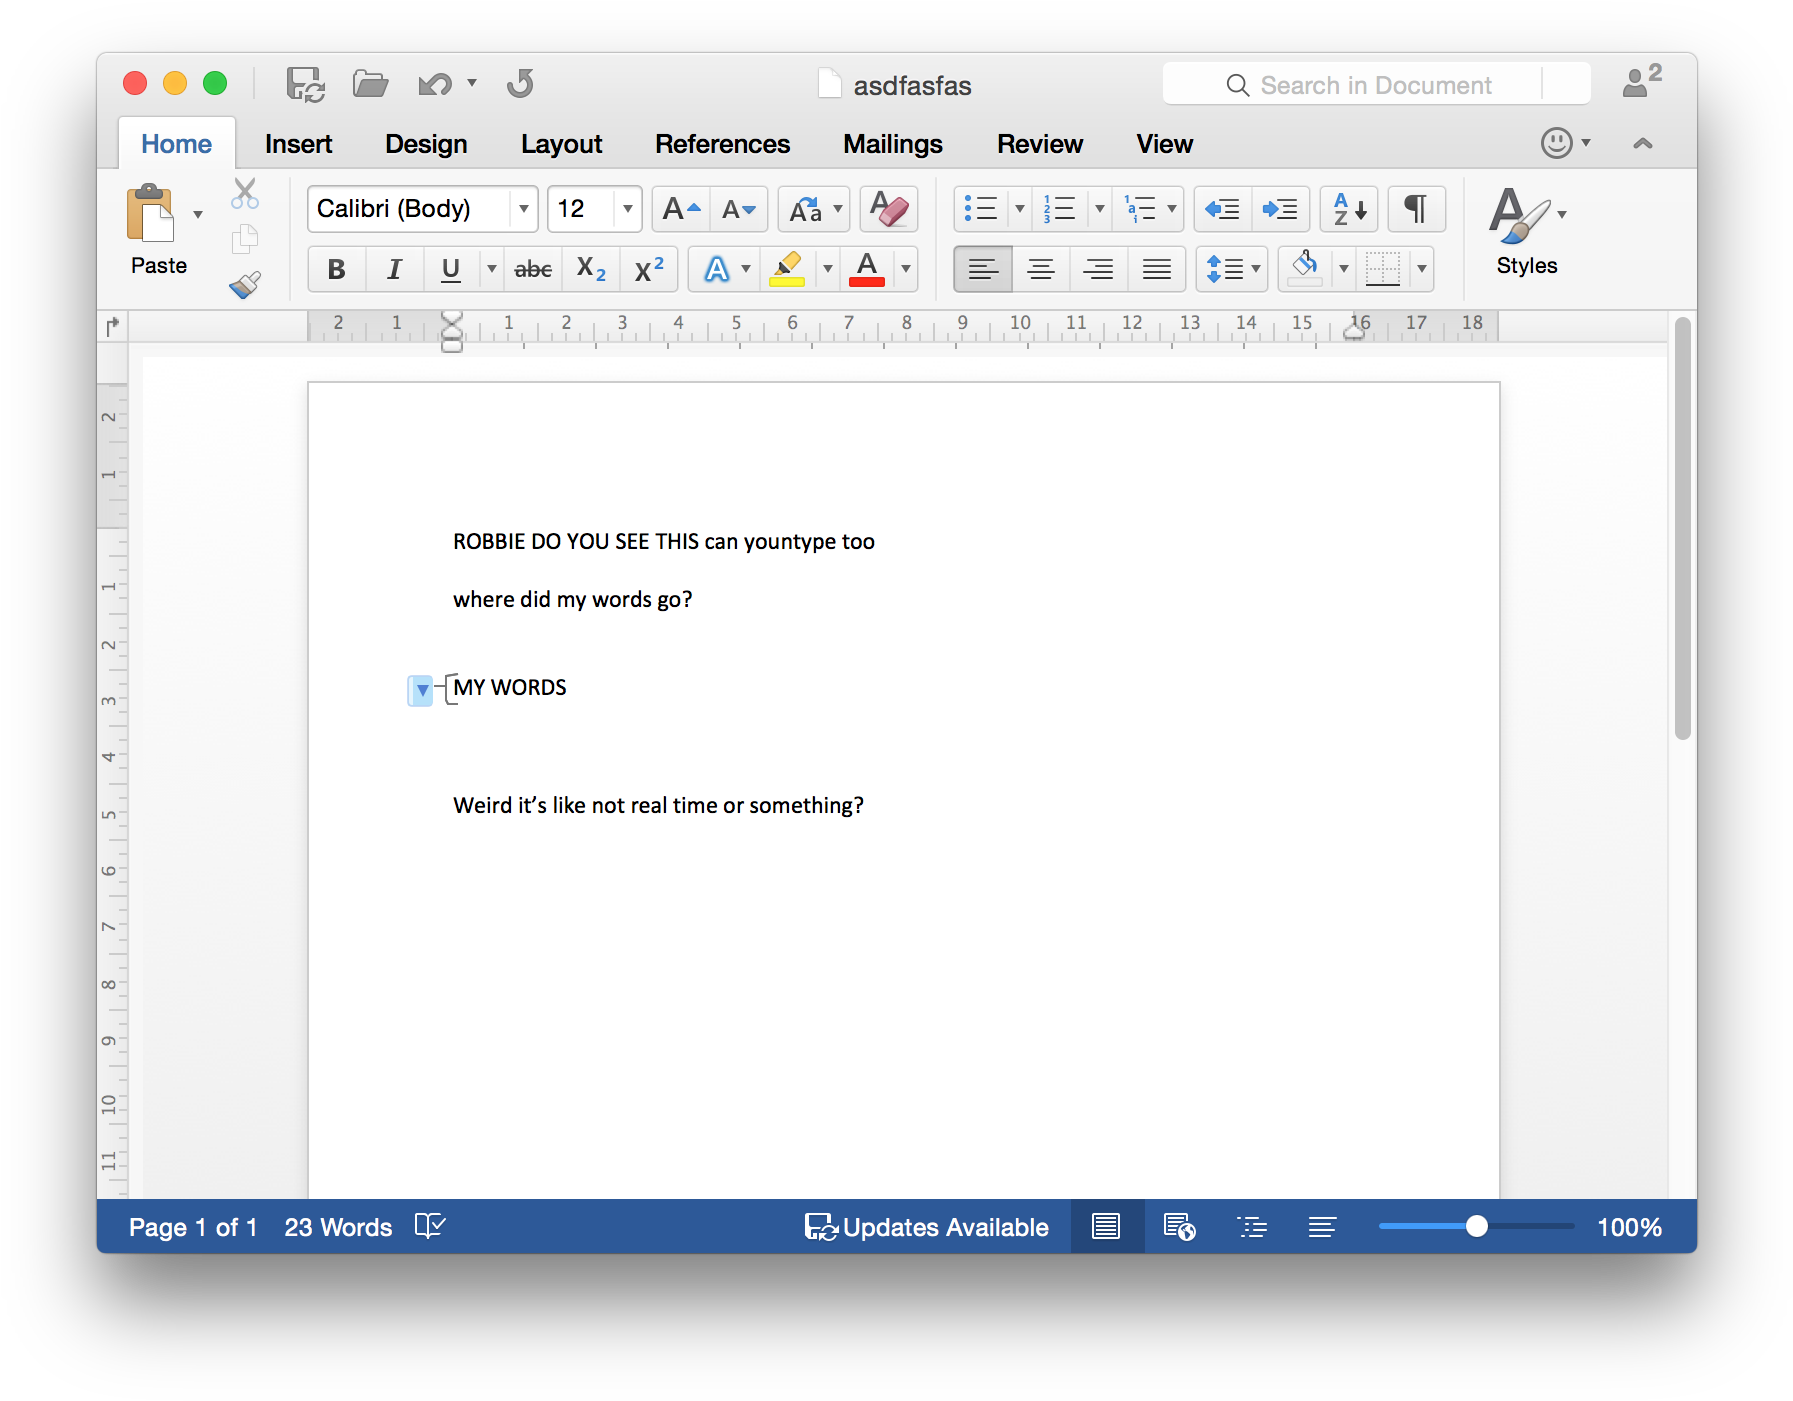Click the Strikethrough abc icon

click(533, 269)
